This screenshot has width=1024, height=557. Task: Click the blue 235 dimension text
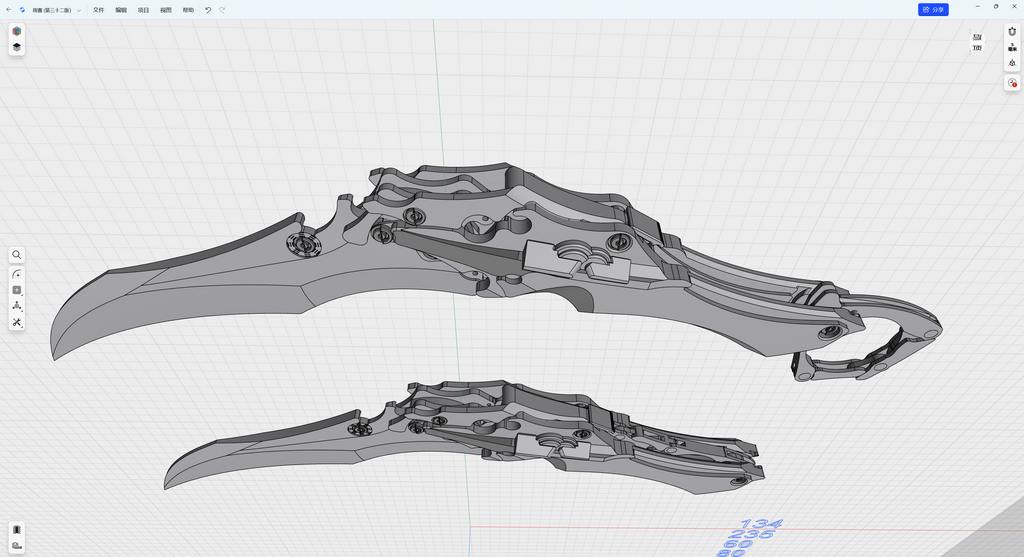[x=752, y=534]
